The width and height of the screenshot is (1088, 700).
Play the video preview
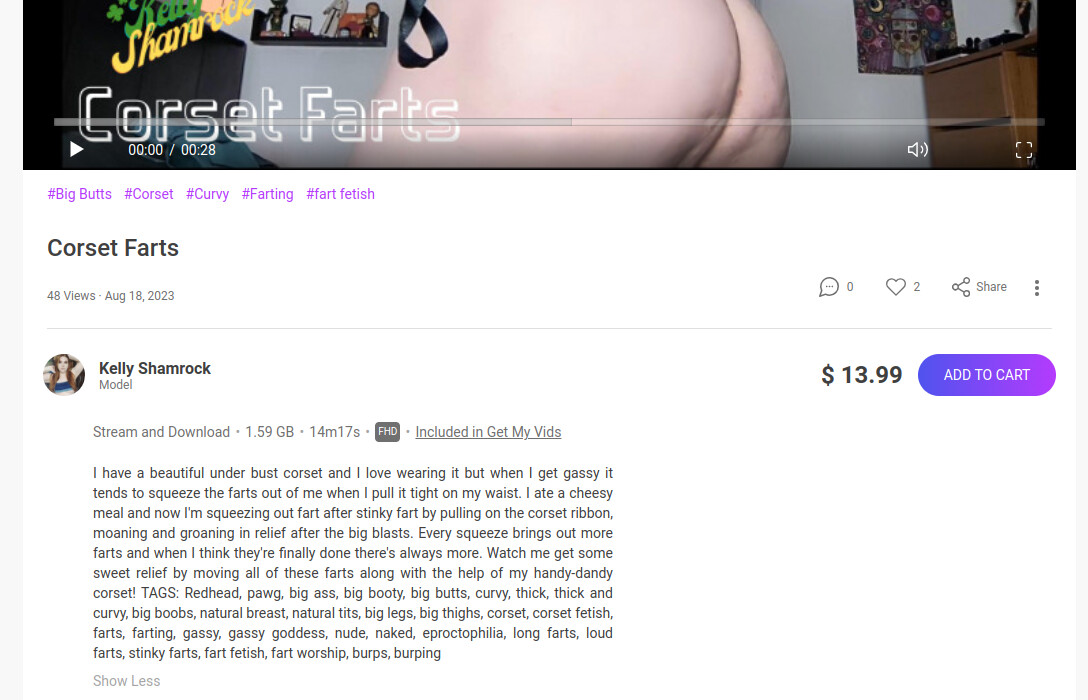click(x=77, y=149)
